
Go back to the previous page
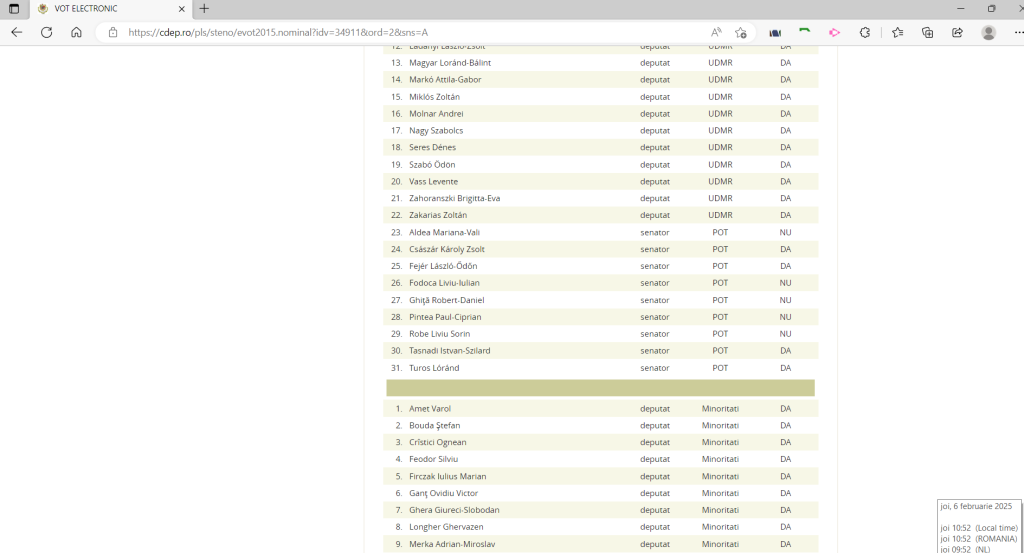[x=16, y=32]
